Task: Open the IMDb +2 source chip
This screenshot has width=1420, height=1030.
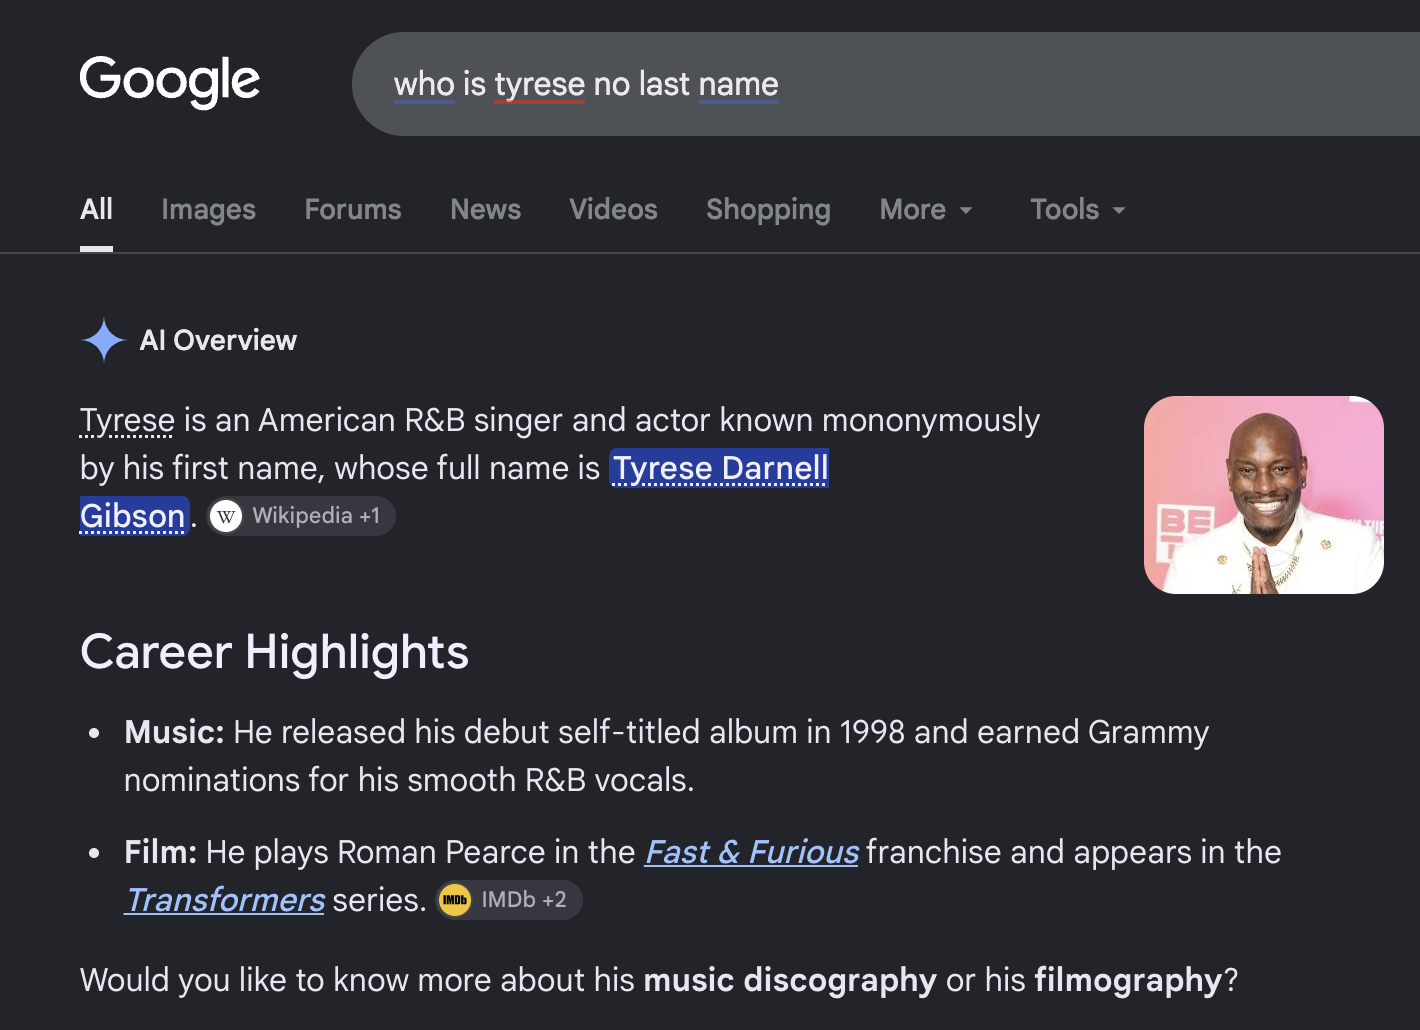Action: point(509,900)
